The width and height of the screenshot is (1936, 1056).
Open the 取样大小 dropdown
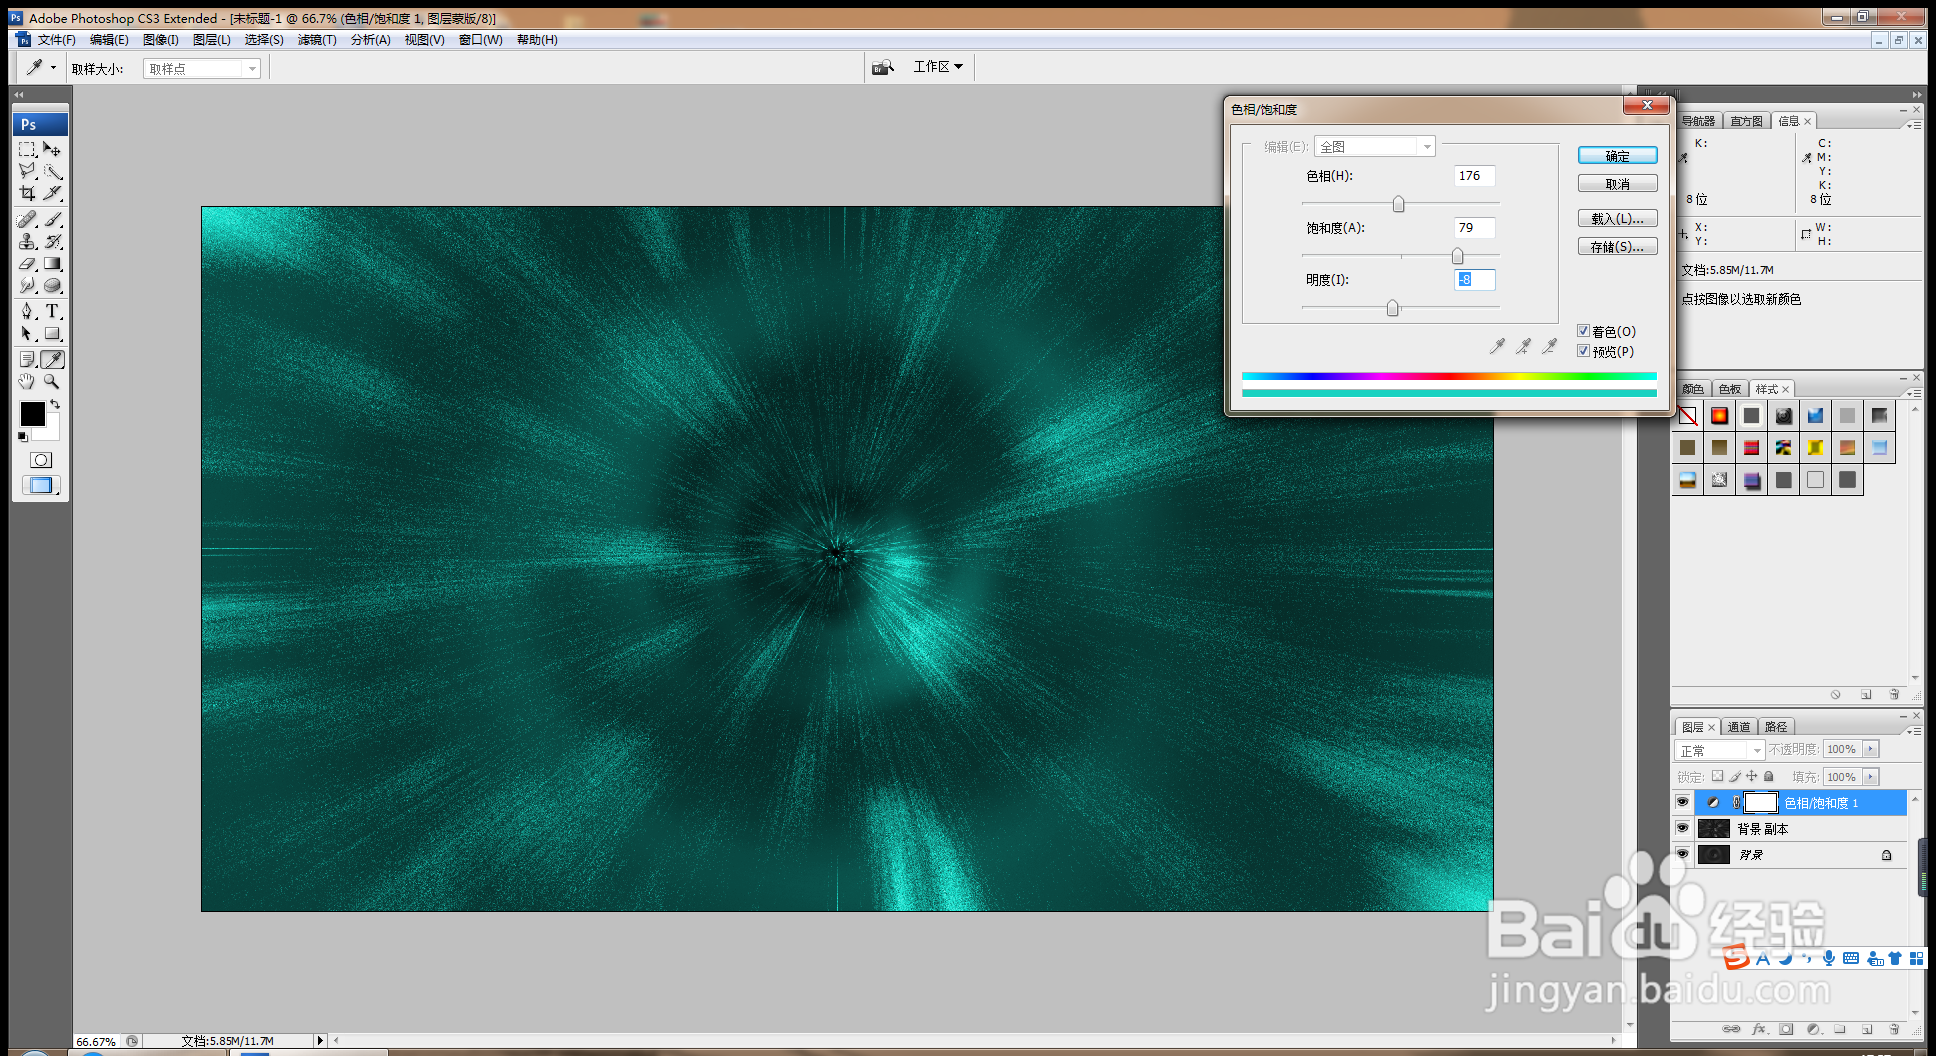coord(202,68)
